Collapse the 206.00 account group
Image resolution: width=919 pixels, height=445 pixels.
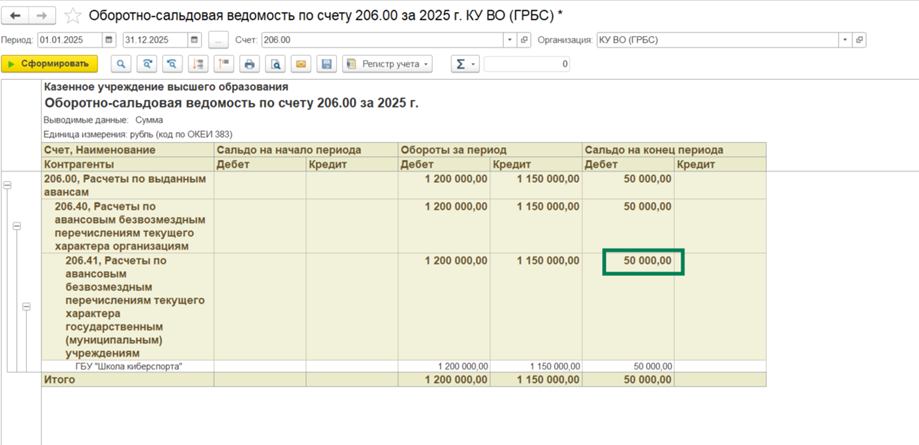(x=8, y=185)
